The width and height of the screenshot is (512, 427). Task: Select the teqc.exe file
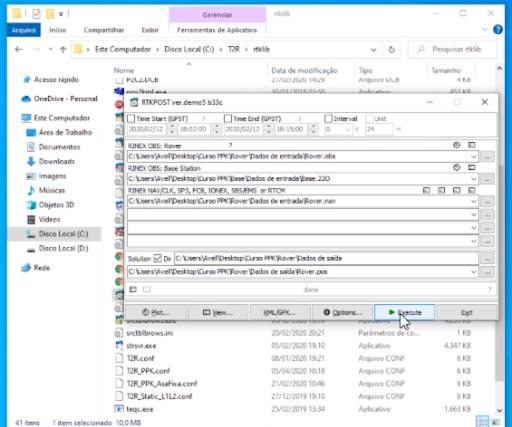(x=140, y=409)
